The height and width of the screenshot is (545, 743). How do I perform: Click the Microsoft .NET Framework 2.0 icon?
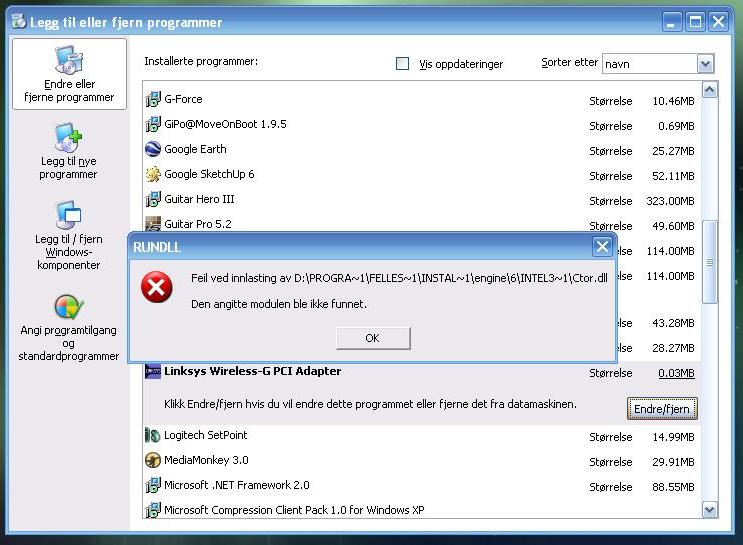pos(153,485)
